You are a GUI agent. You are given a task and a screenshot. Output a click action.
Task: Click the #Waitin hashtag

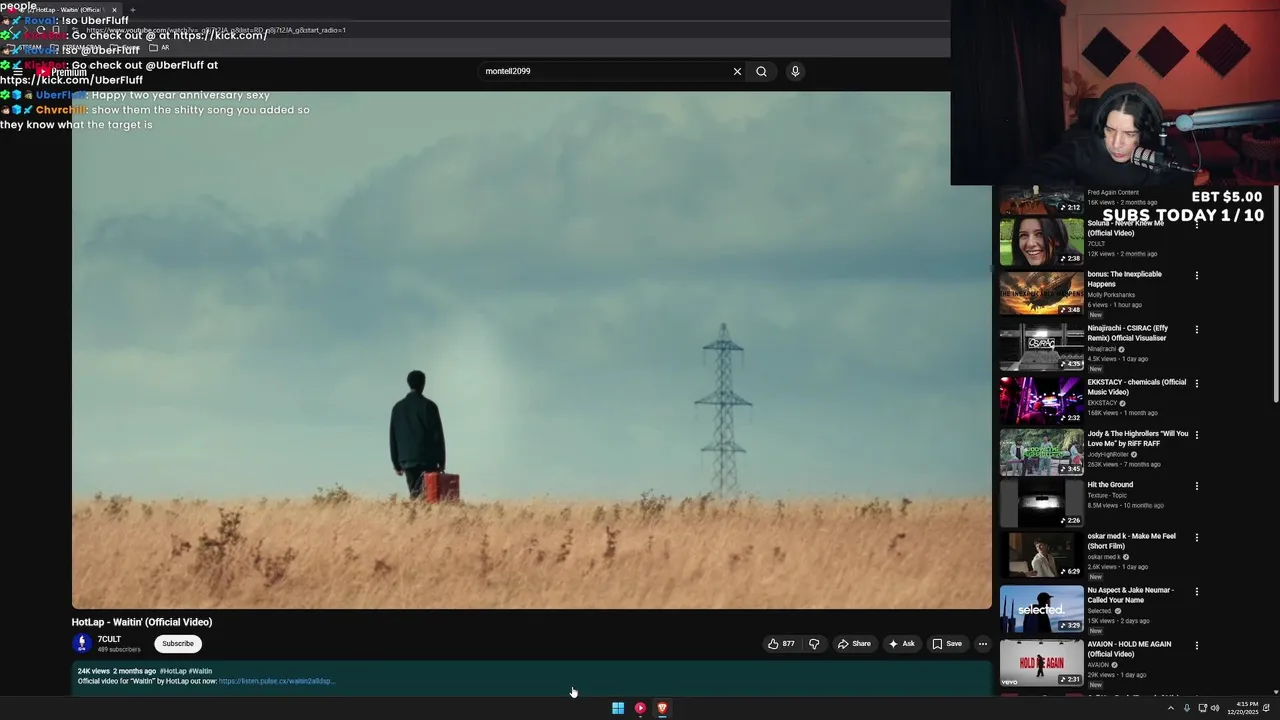click(200, 671)
